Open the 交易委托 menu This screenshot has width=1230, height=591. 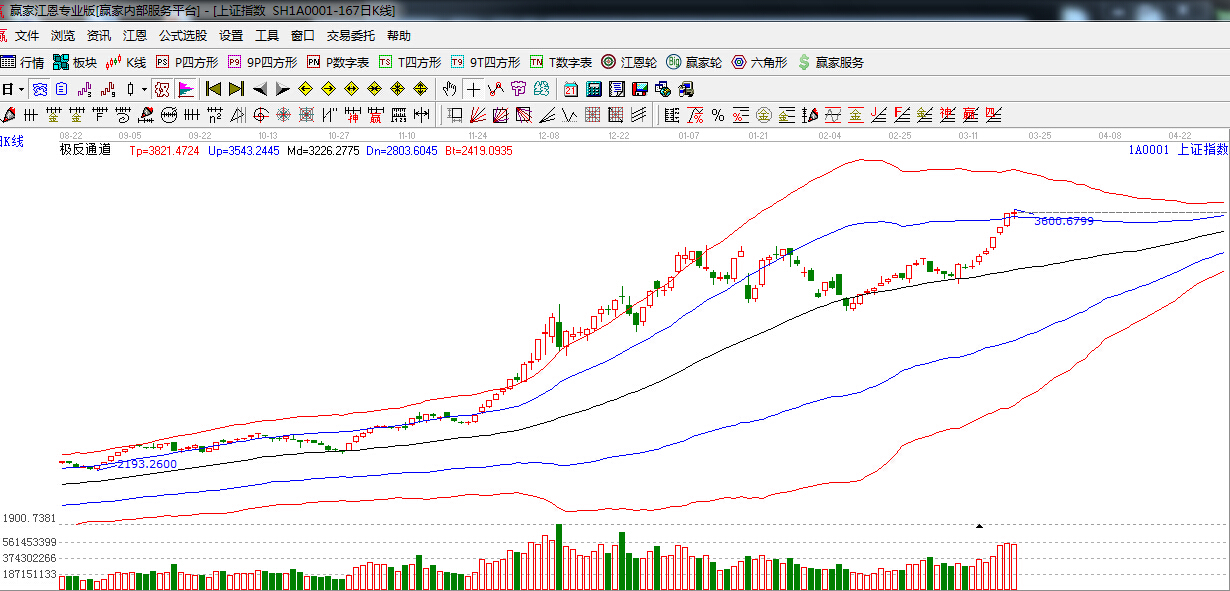pyautogui.click(x=350, y=36)
